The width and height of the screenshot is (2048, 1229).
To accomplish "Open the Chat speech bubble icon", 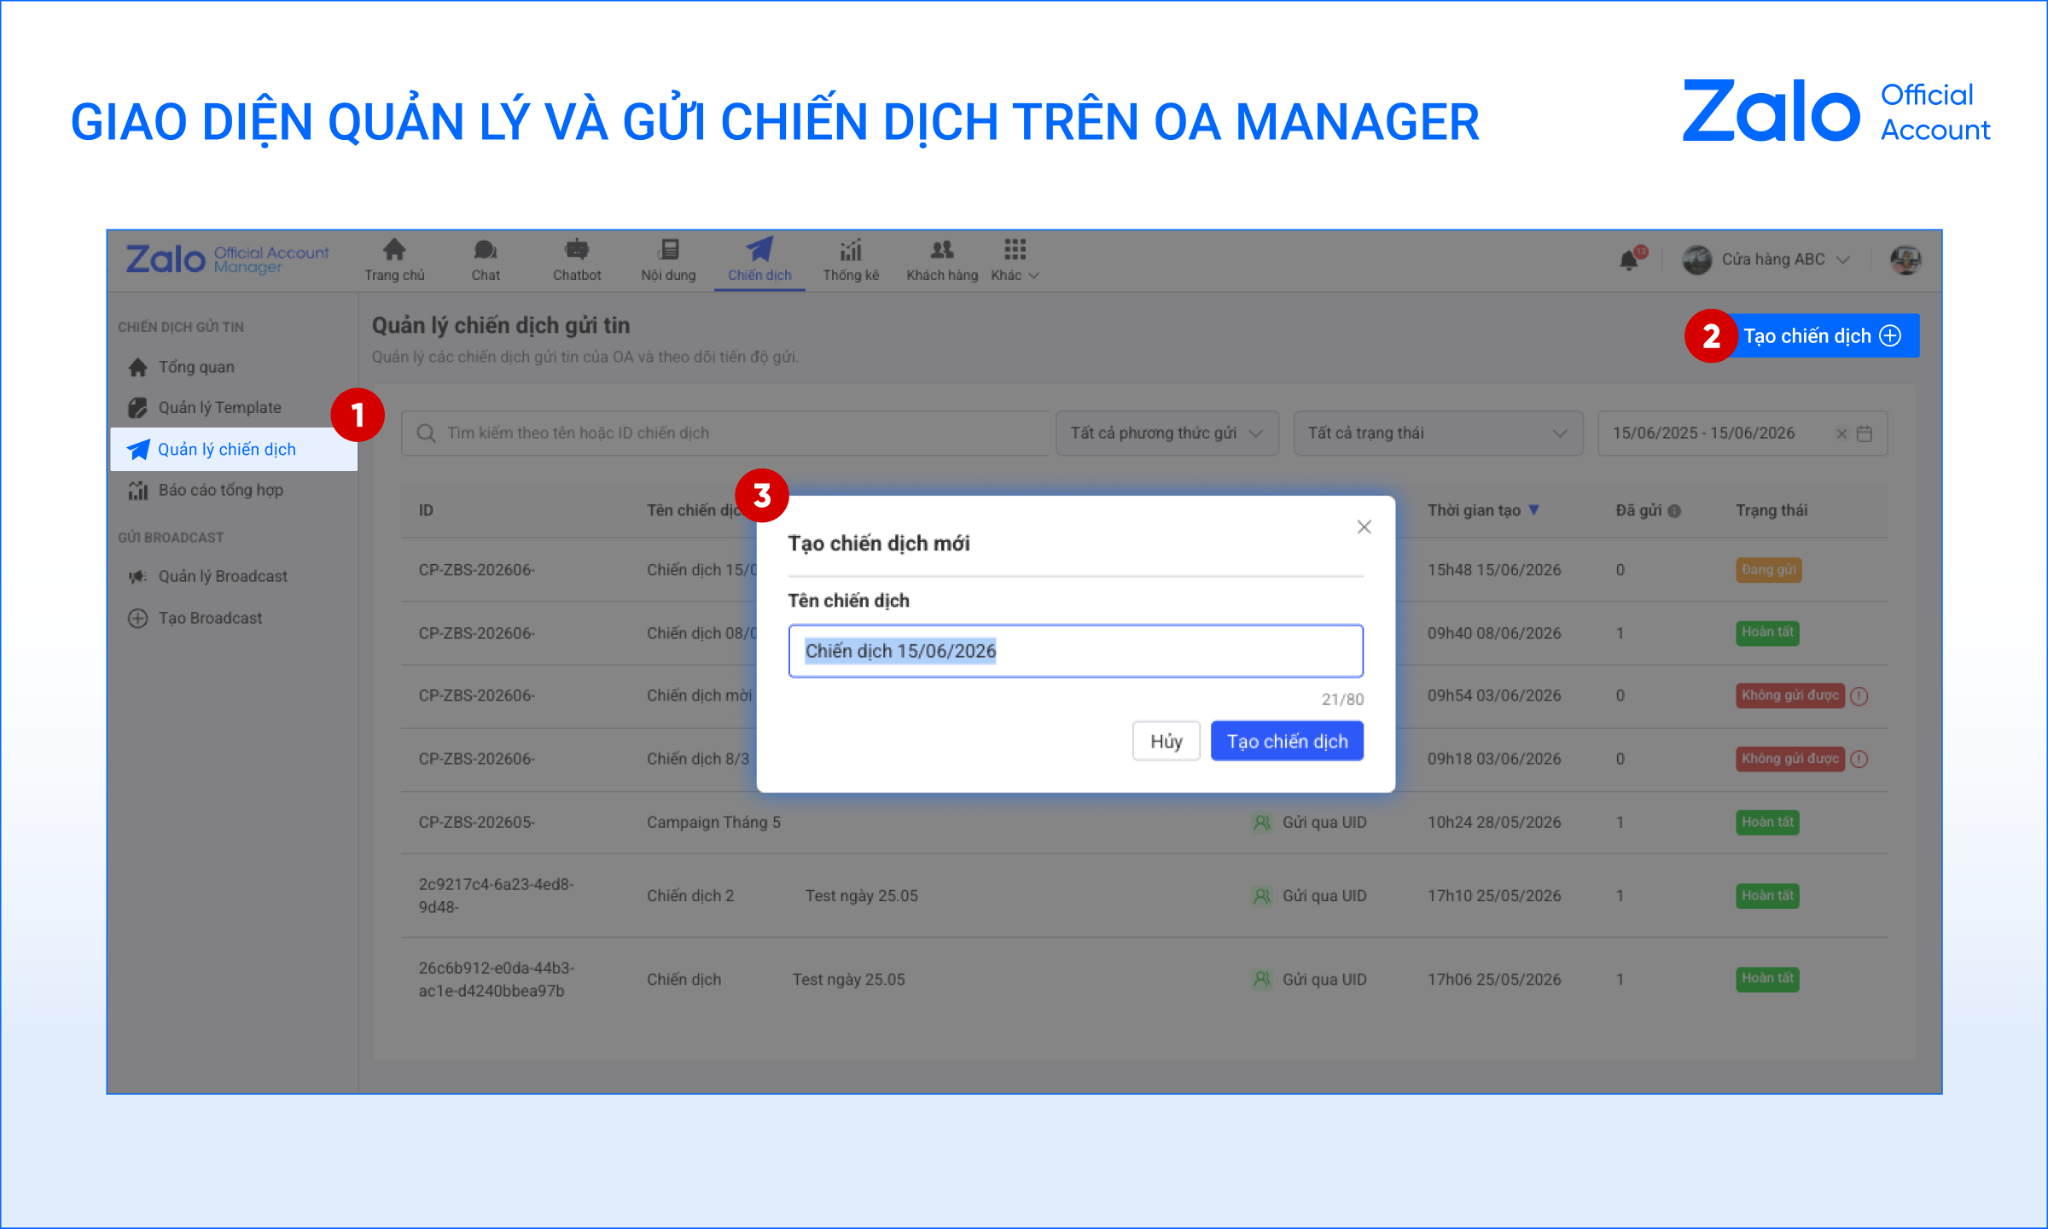I will click(x=485, y=249).
